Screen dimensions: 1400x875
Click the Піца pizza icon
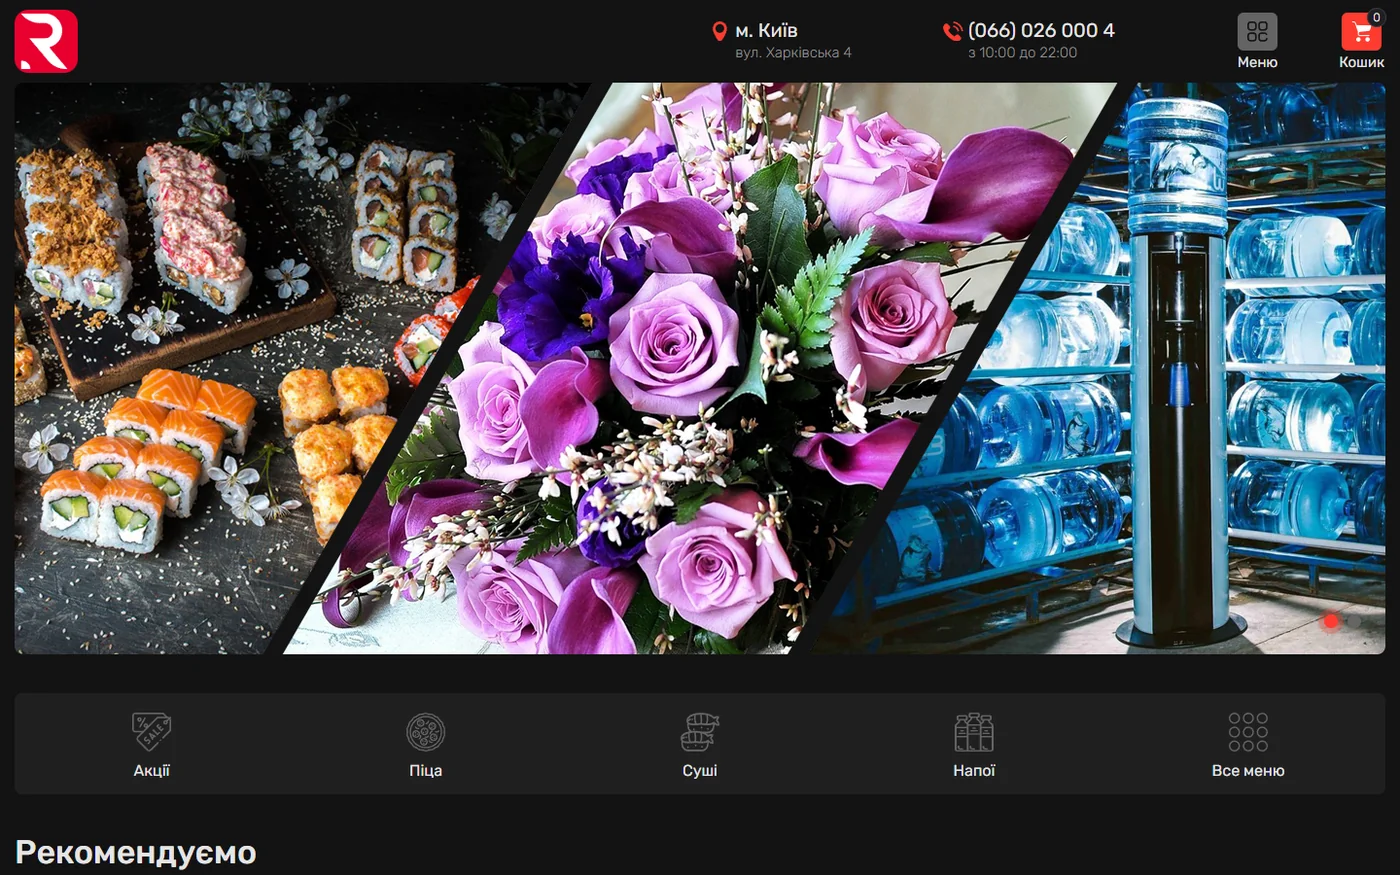(x=426, y=732)
